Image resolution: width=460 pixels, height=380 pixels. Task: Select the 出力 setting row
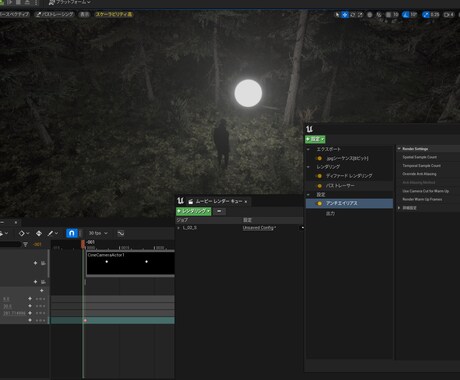click(349, 213)
